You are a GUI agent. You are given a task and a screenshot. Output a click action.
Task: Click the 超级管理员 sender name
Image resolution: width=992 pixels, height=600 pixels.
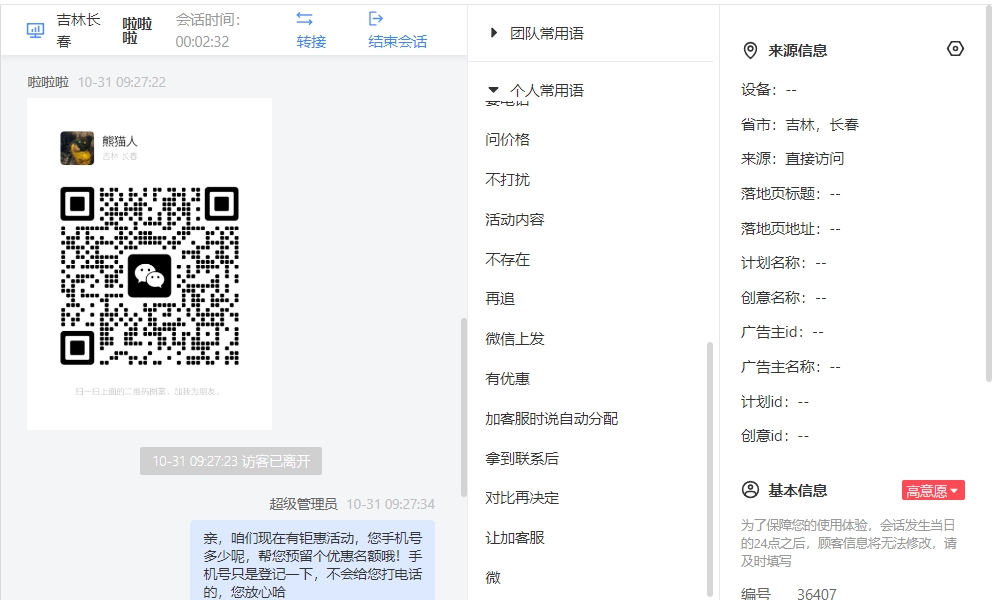303,504
